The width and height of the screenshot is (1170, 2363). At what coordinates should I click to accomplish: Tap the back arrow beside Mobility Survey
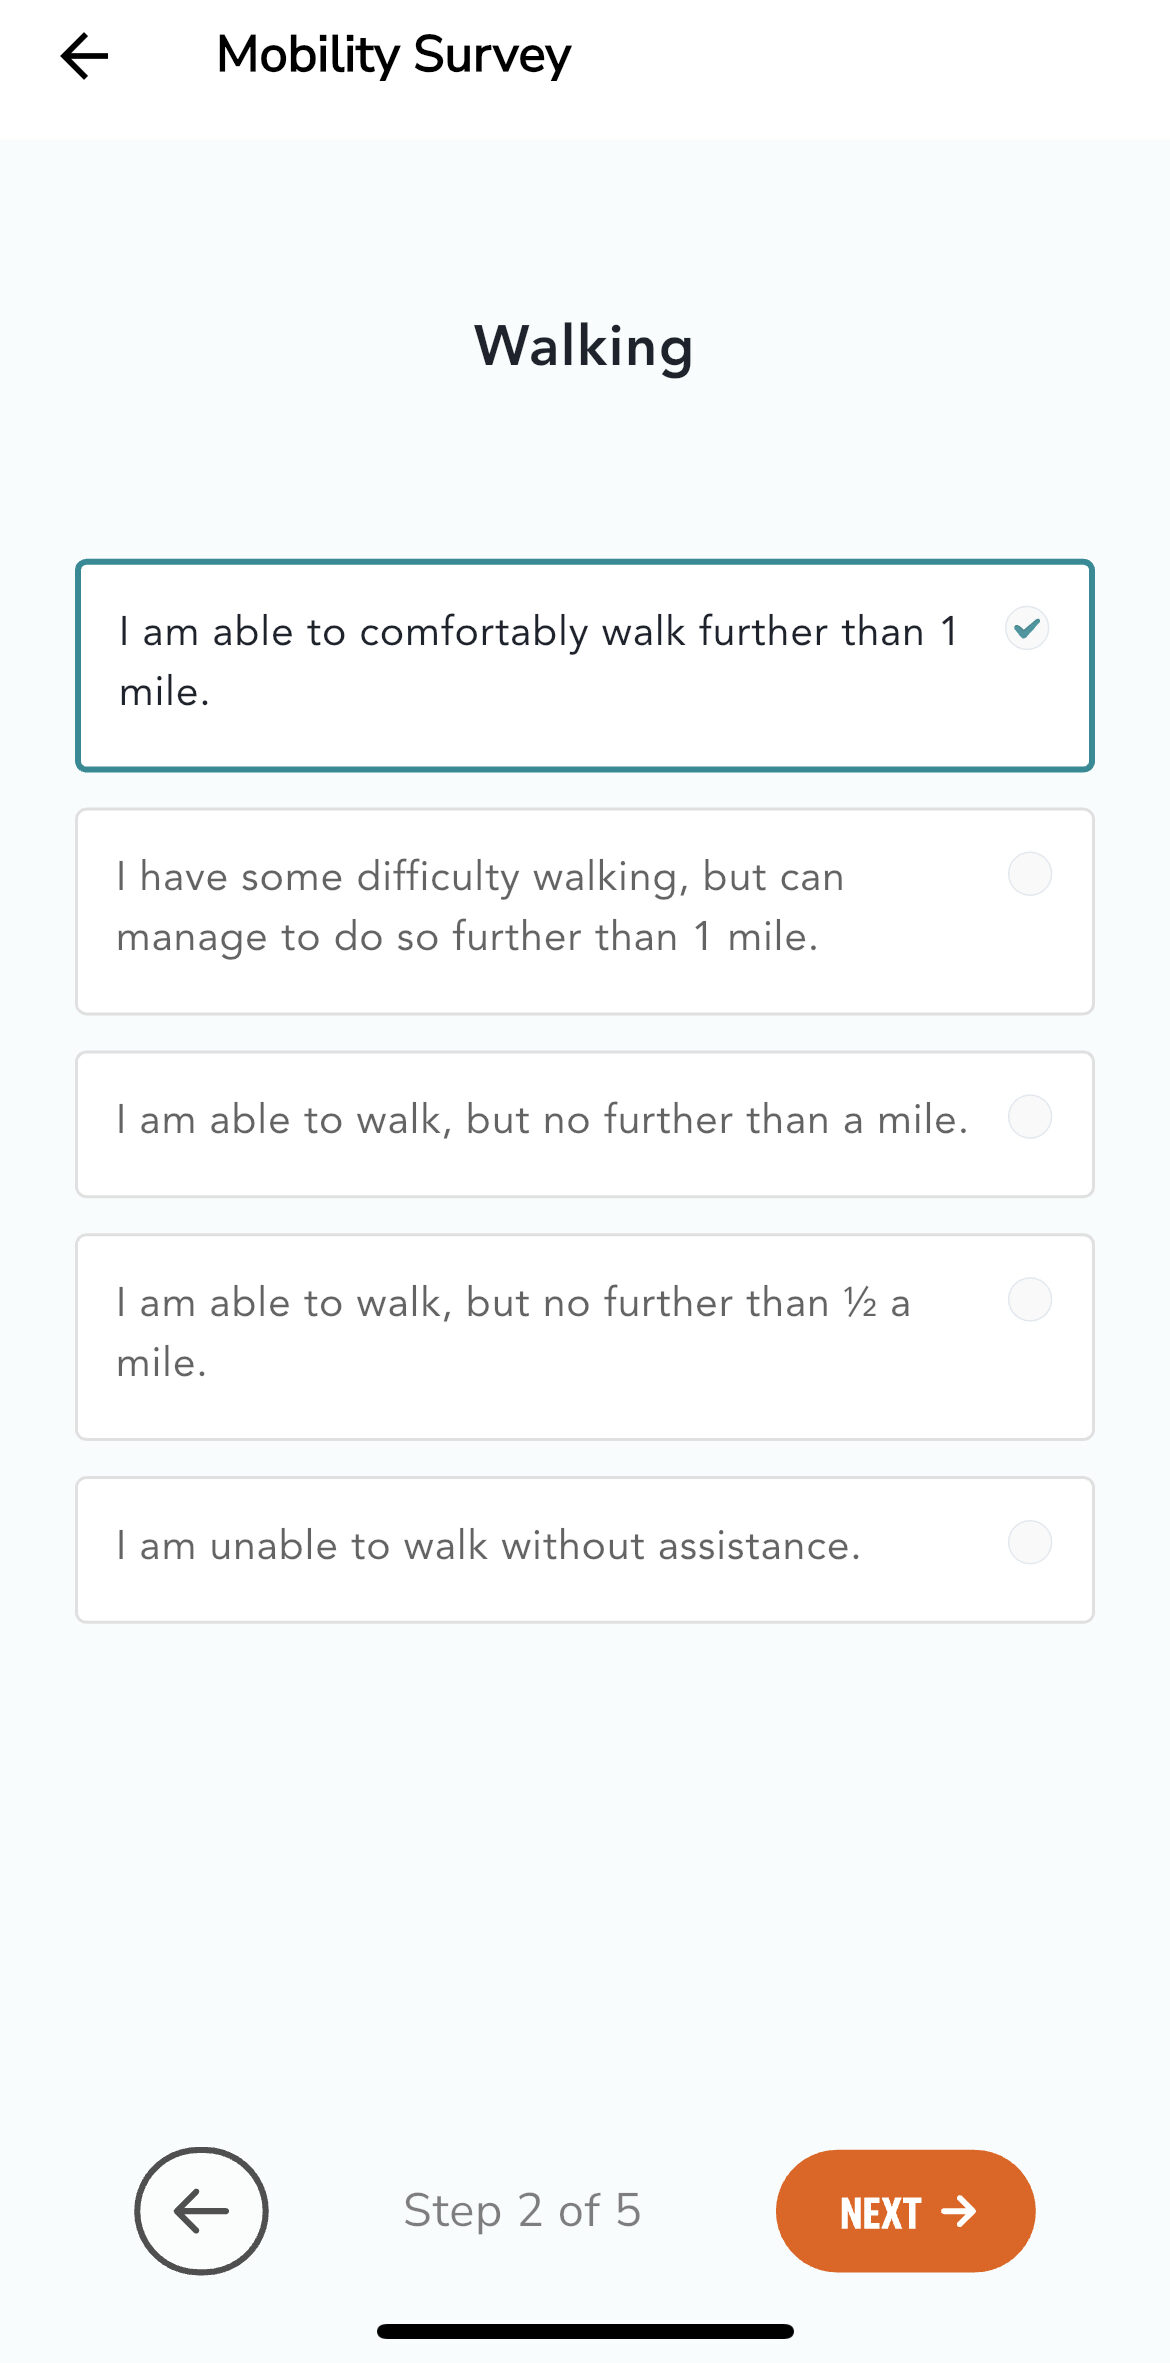[84, 56]
